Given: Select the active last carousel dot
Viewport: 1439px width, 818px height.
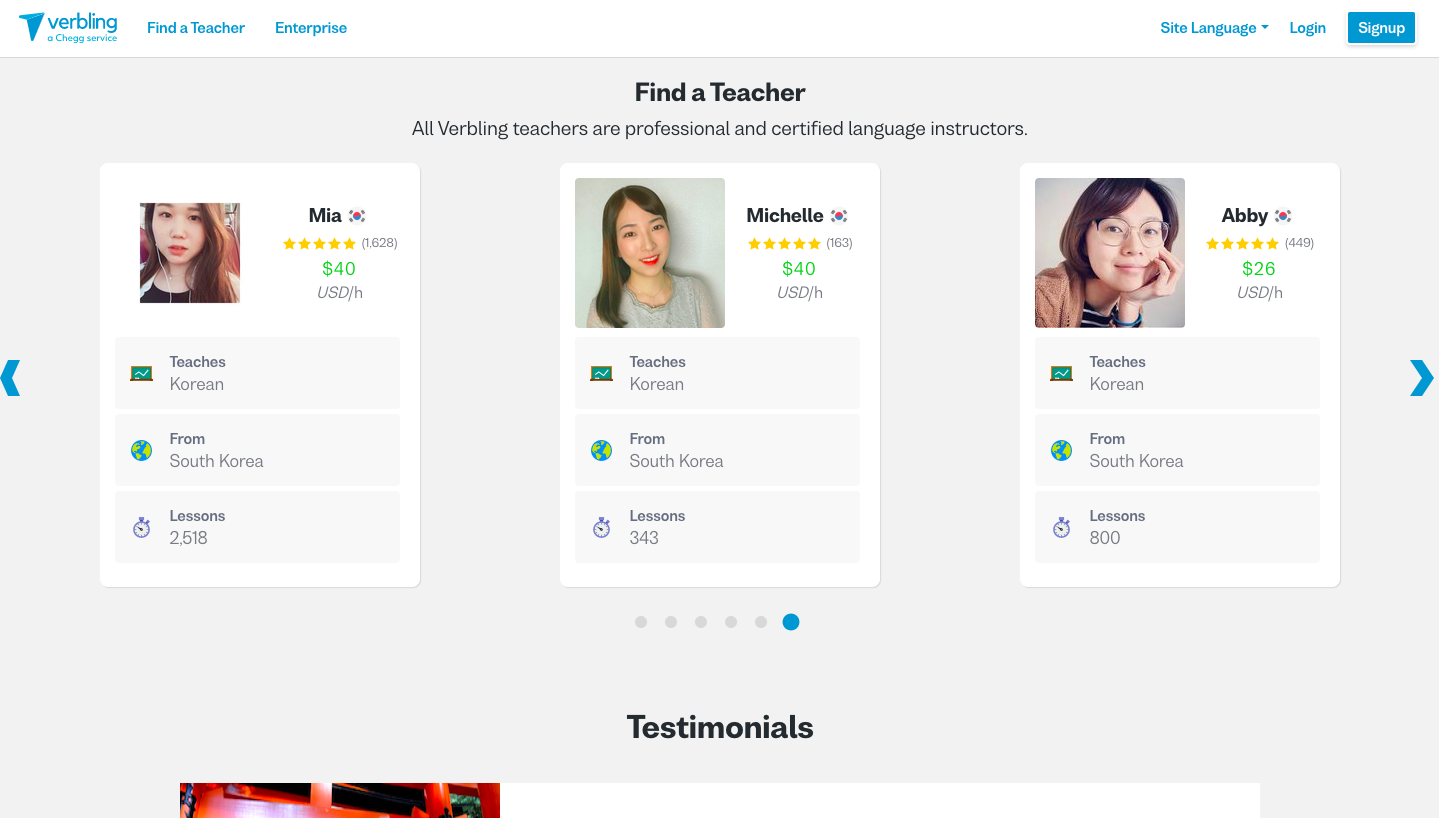Looking at the screenshot, I should point(791,622).
